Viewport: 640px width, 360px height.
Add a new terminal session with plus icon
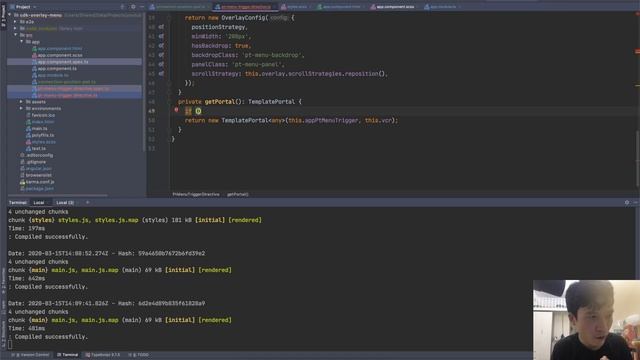(x=87, y=202)
